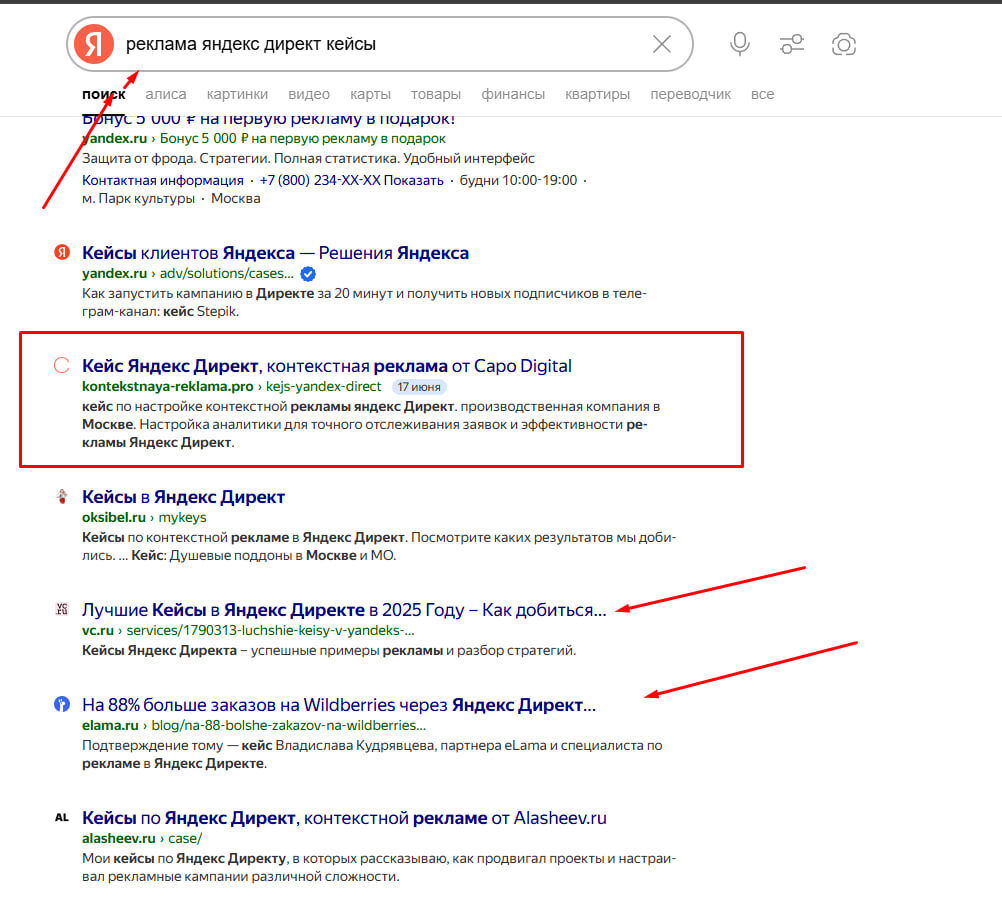Open «Кейсы клиентов Яндекса» result title

coord(275,253)
